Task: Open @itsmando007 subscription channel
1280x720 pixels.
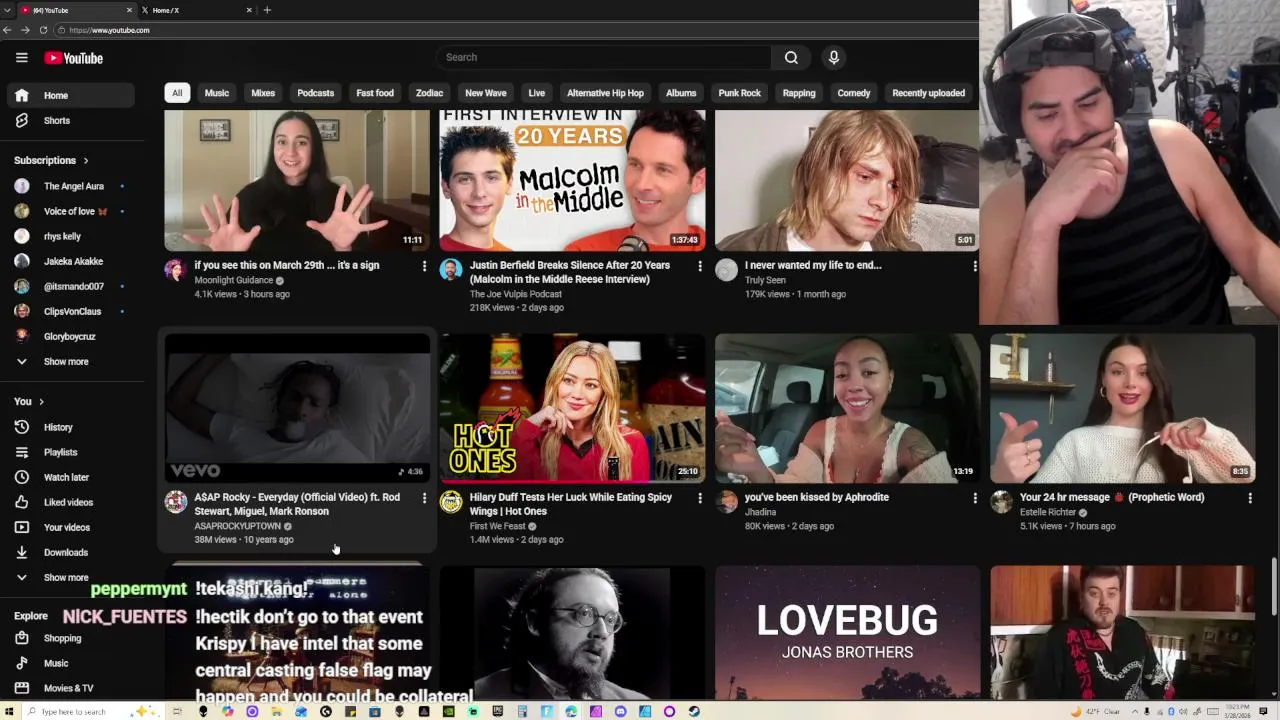Action: pyautogui.click(x=70, y=286)
